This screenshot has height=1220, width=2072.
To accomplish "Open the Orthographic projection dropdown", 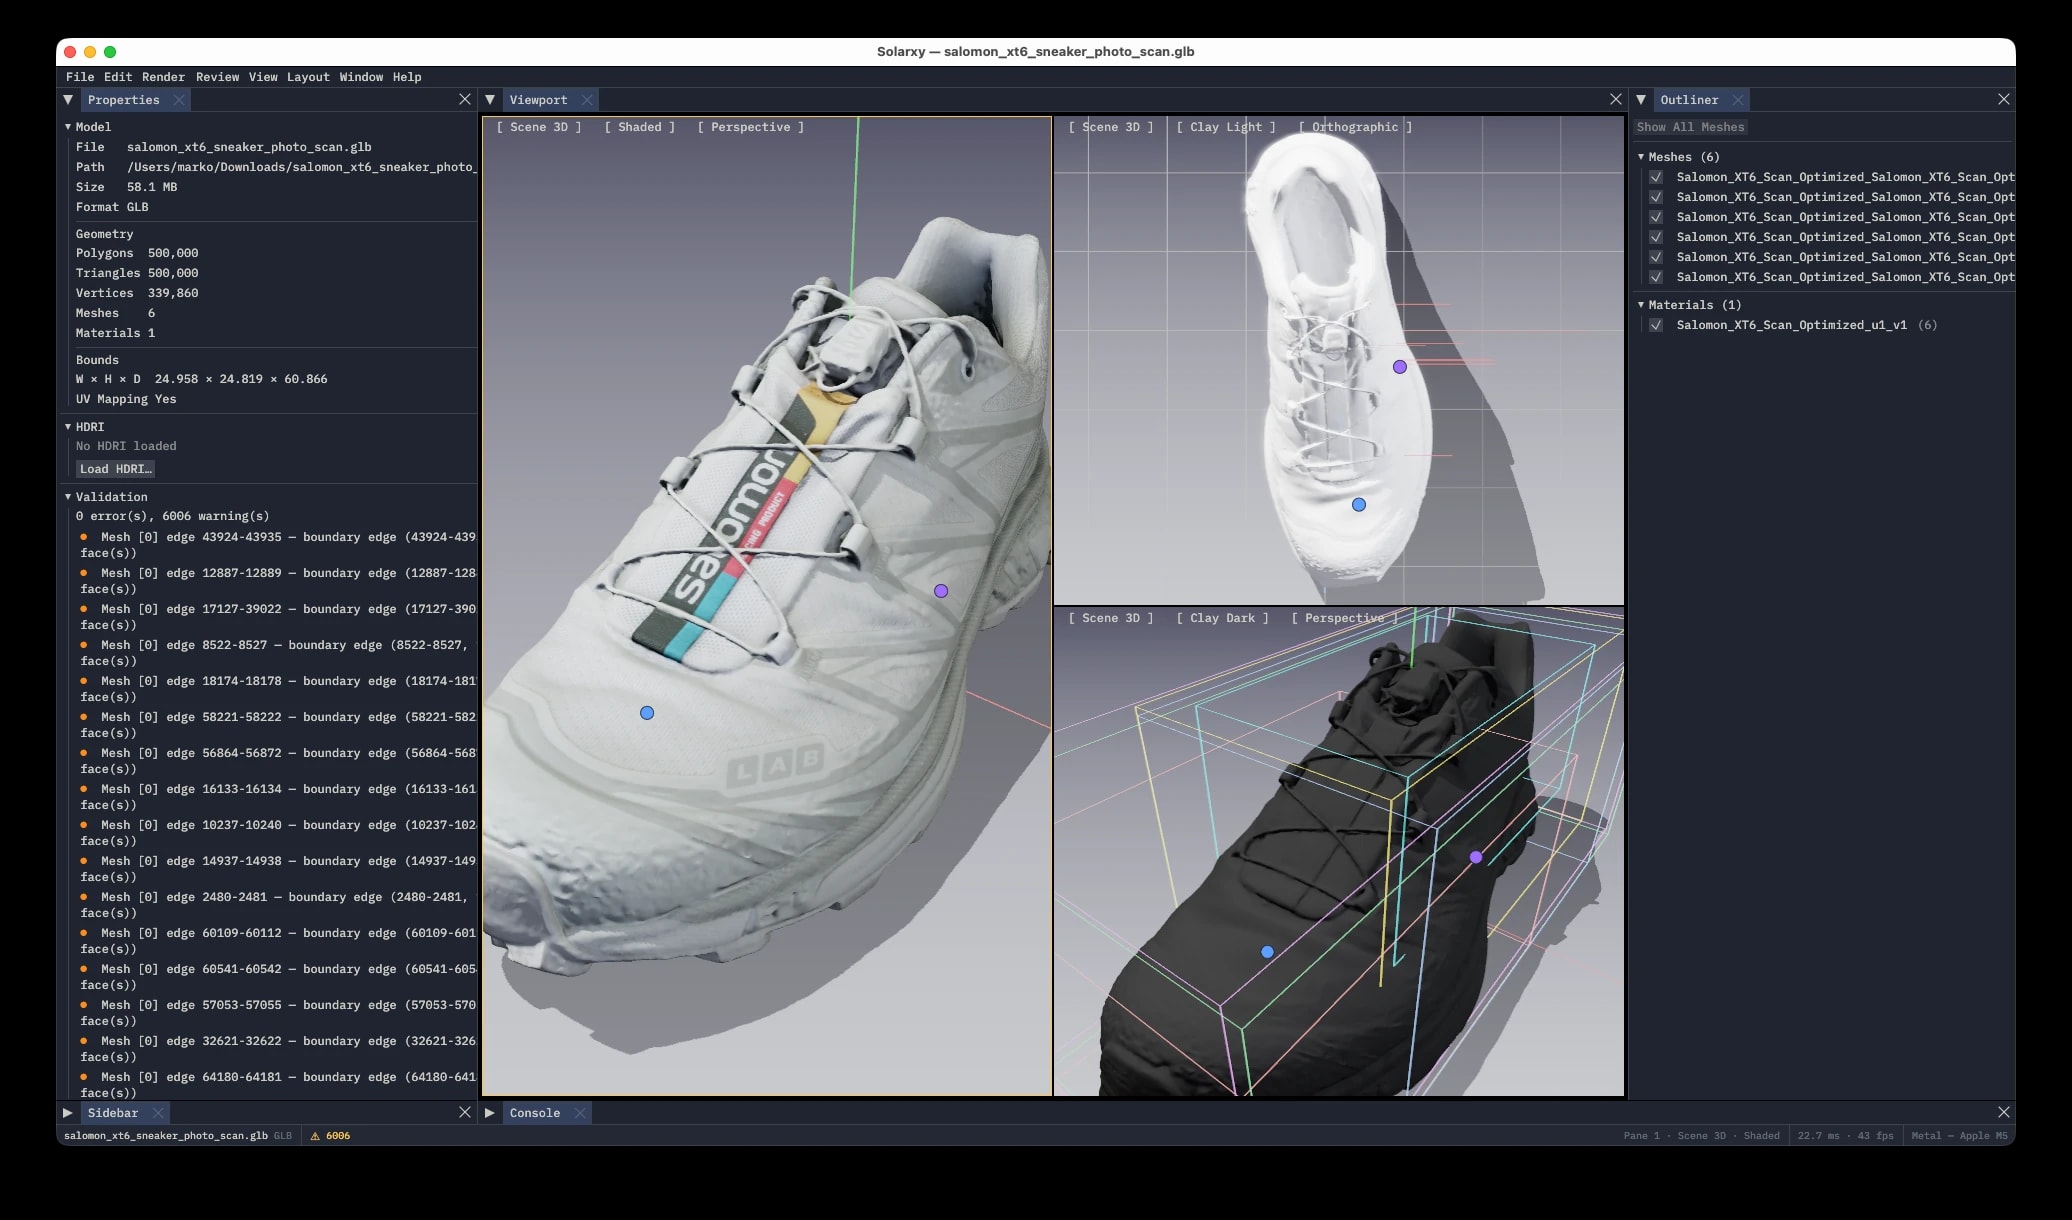I will [x=1355, y=127].
